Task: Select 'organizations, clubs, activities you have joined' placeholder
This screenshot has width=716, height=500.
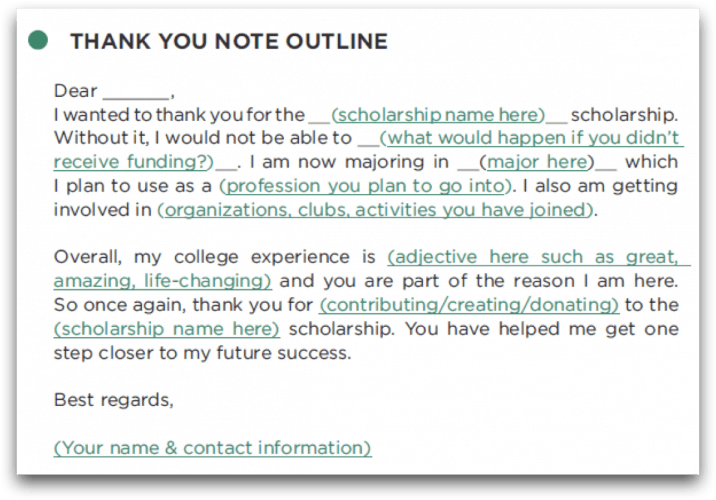Action: point(375,210)
